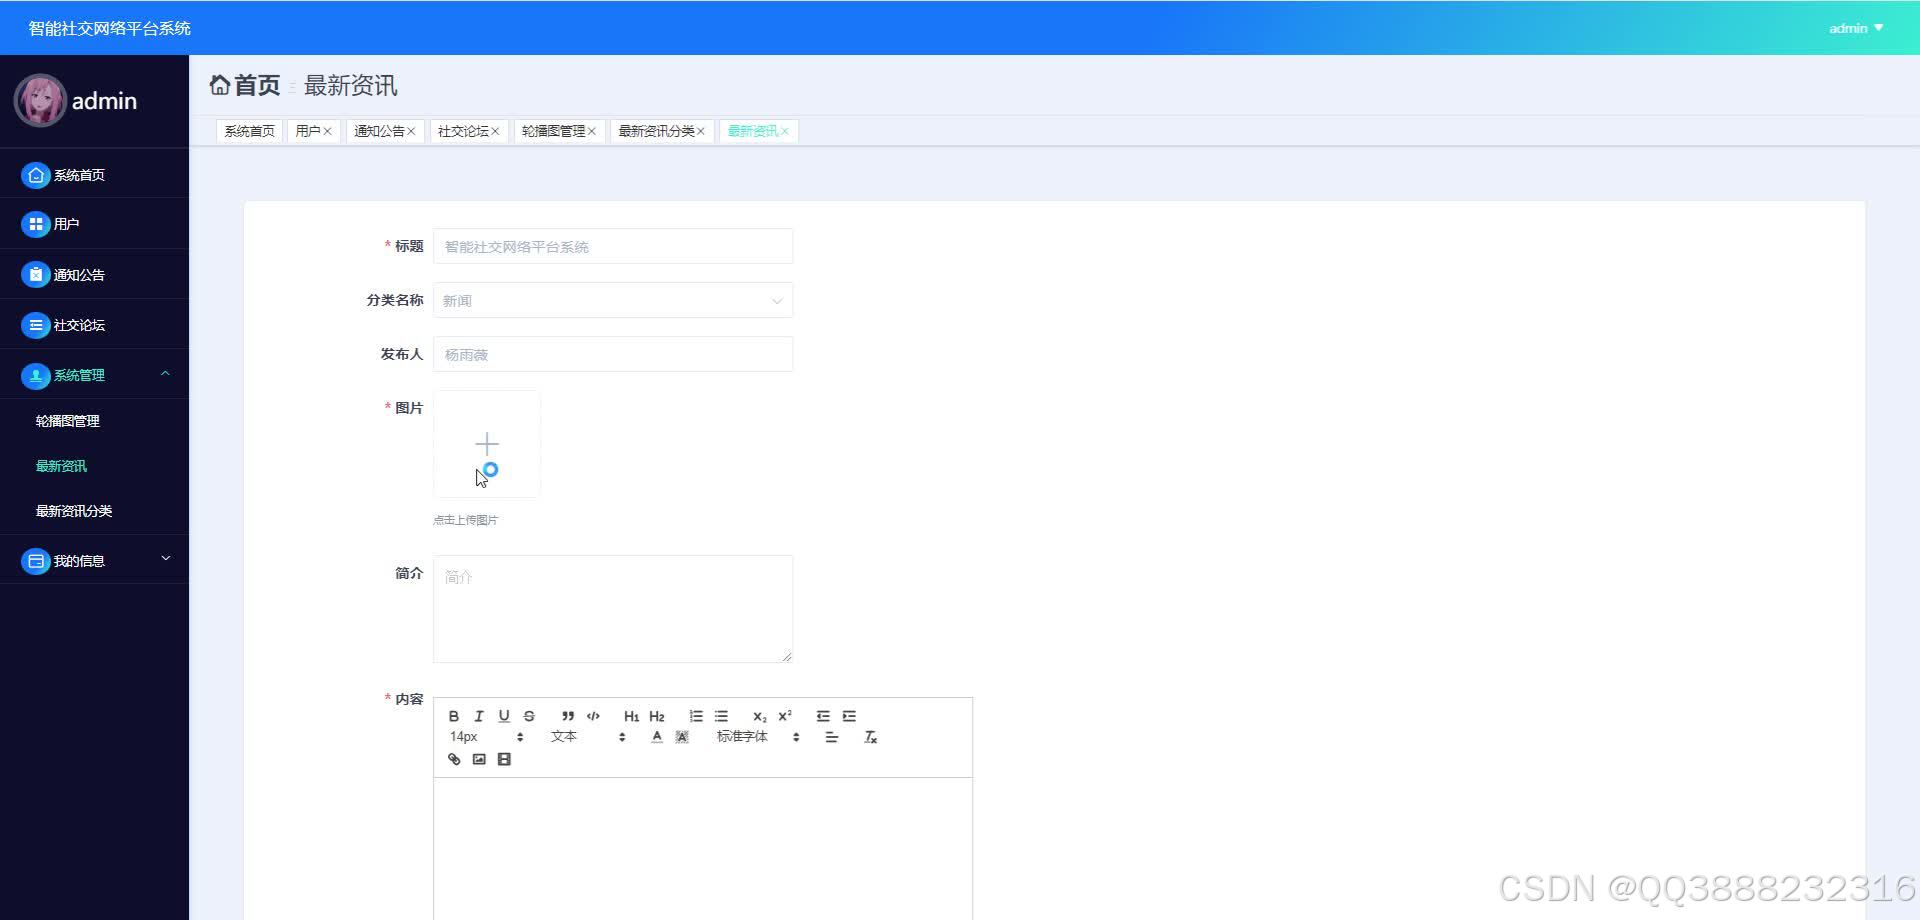
Task: Create an ordered numbered list
Action: coord(696,716)
